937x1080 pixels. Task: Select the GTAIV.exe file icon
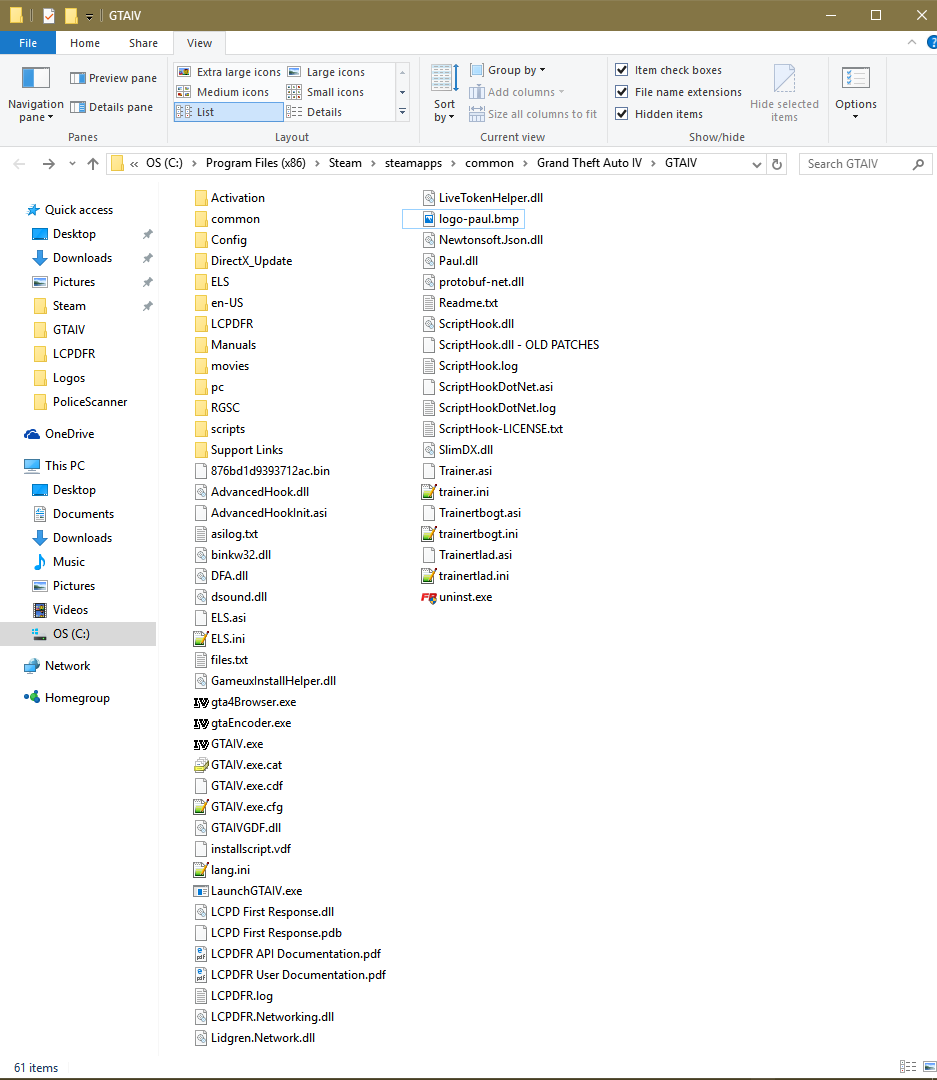click(200, 744)
